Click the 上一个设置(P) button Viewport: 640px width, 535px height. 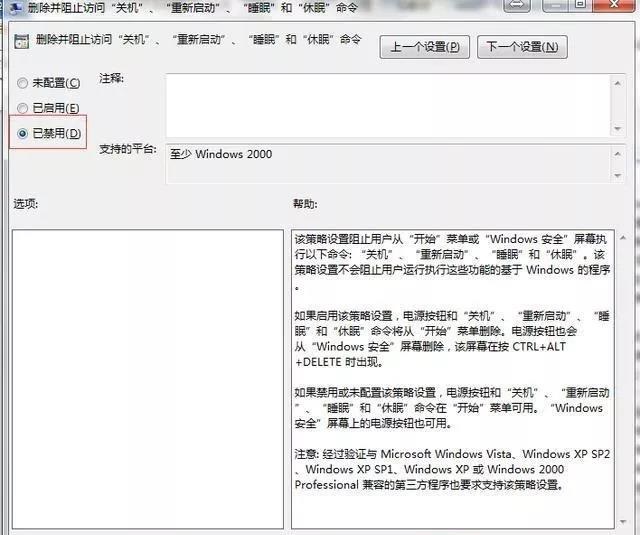pos(424,47)
